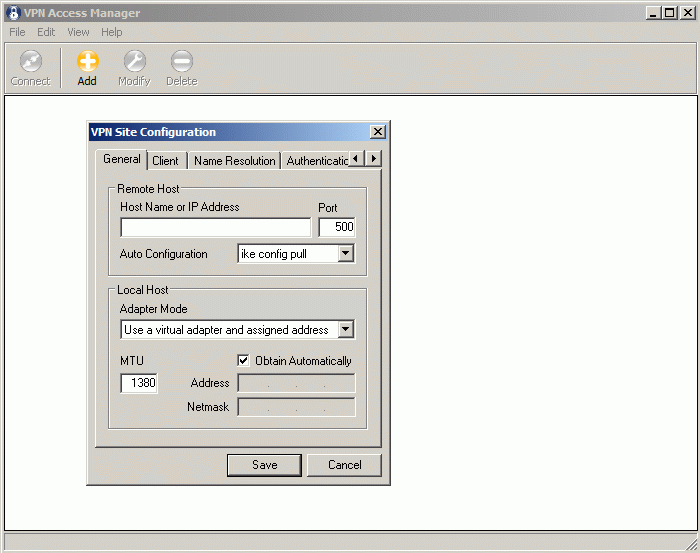Open the File menu
Viewport: 700px width, 553px height.
click(17, 32)
